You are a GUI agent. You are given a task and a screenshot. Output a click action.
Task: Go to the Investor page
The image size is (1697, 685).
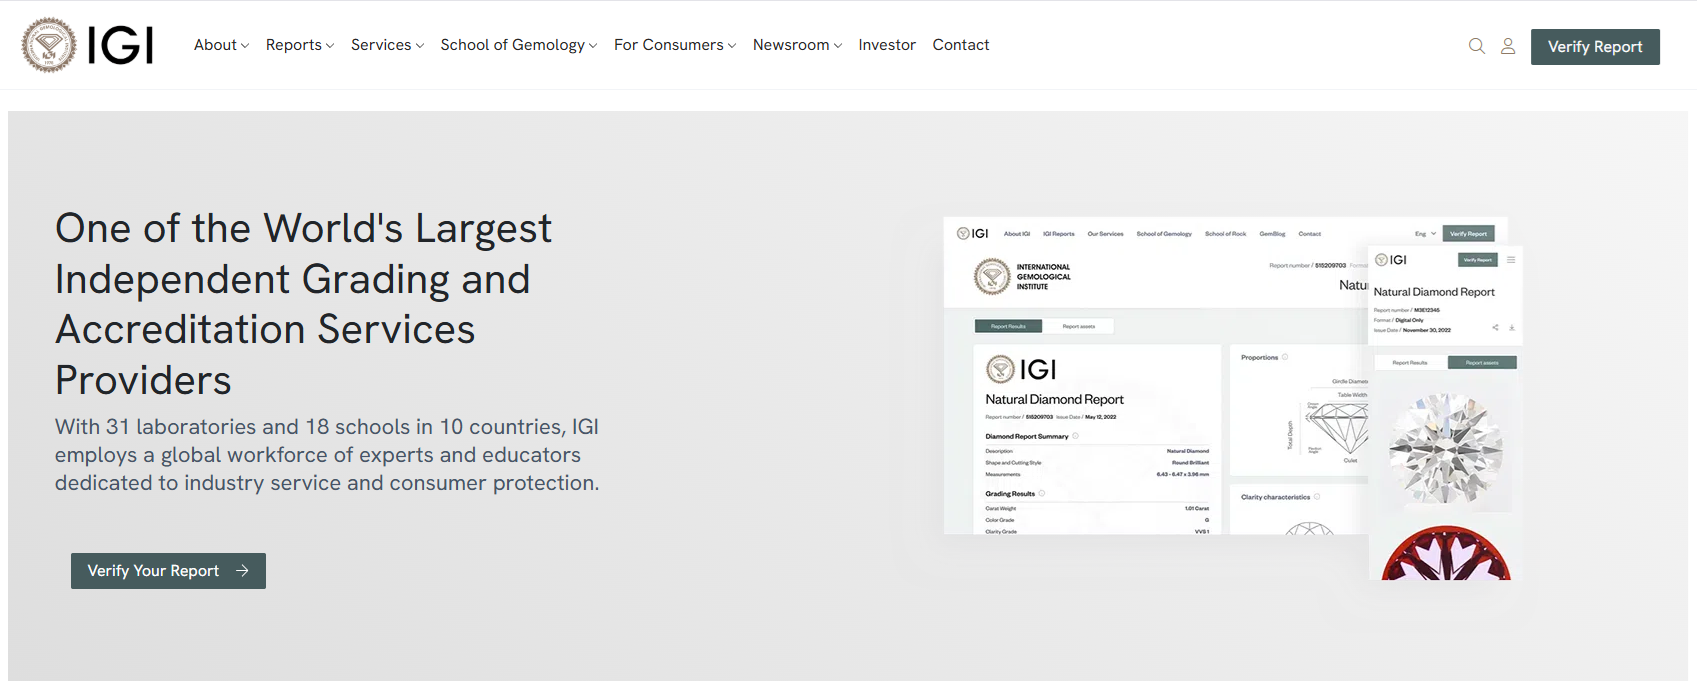(x=887, y=45)
